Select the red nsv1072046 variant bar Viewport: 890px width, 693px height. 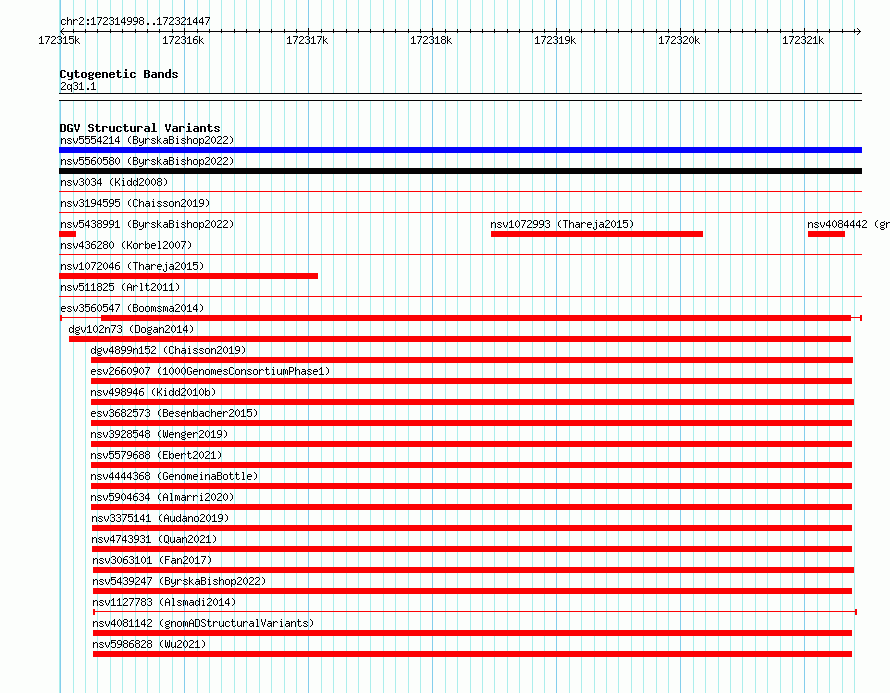(x=188, y=276)
